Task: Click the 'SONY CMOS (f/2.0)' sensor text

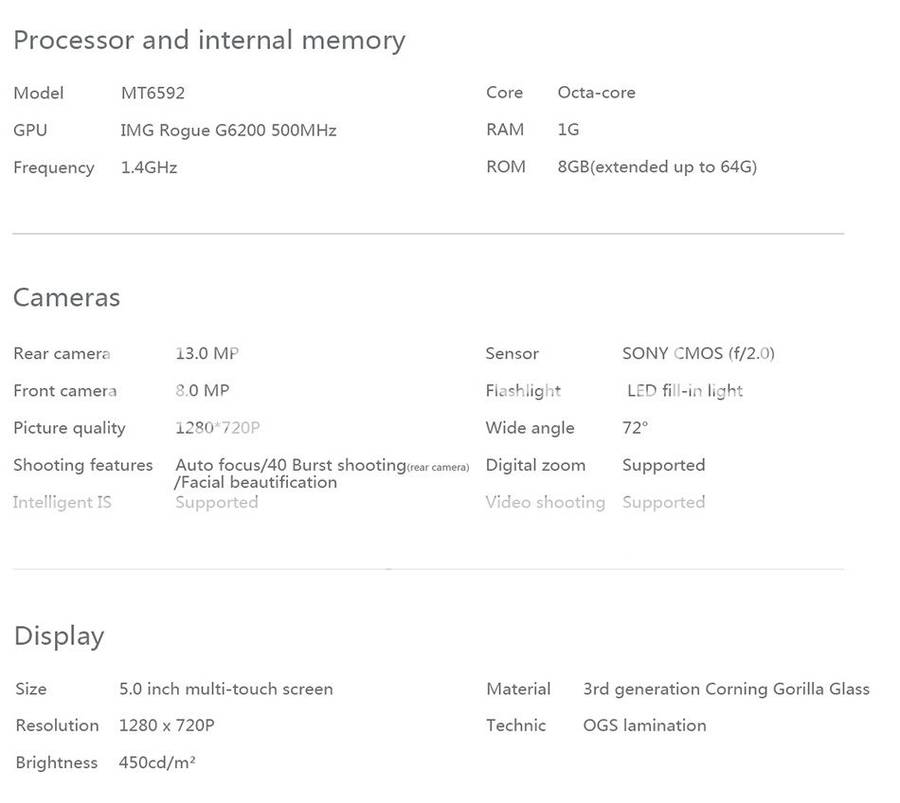Action: [x=698, y=353]
